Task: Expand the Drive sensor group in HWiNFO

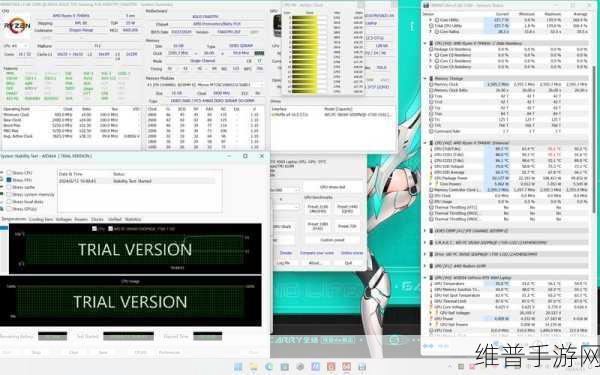Action: click(x=425, y=254)
